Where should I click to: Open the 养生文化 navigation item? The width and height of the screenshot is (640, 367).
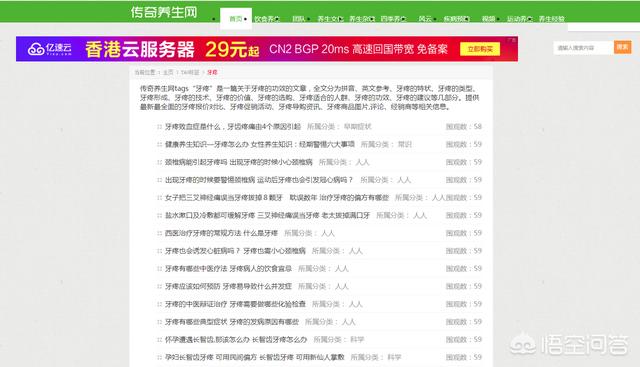click(x=330, y=19)
